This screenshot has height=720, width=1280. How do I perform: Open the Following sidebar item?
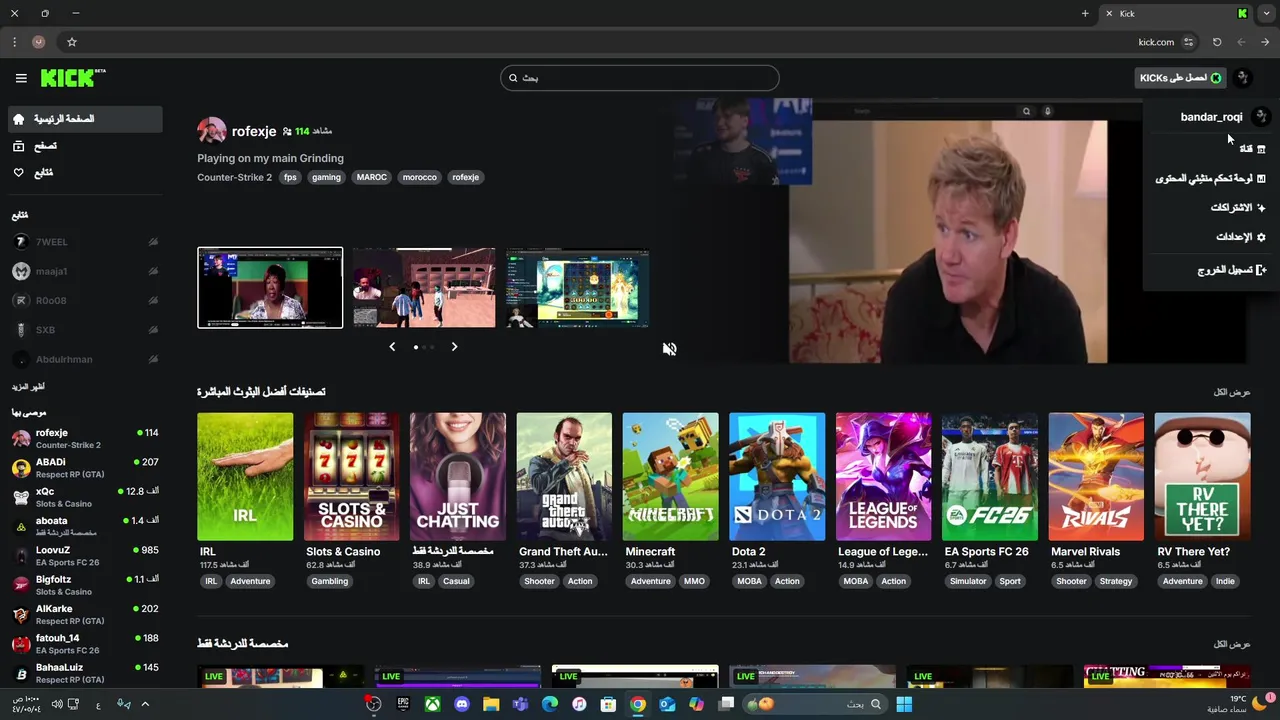[x=84, y=173]
